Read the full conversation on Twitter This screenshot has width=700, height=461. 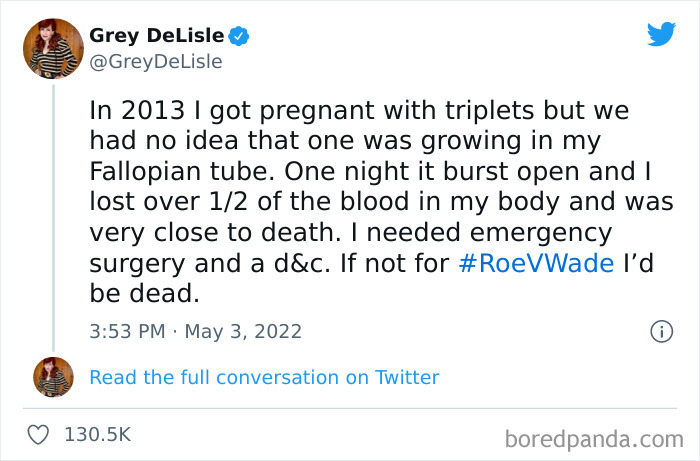(x=264, y=377)
